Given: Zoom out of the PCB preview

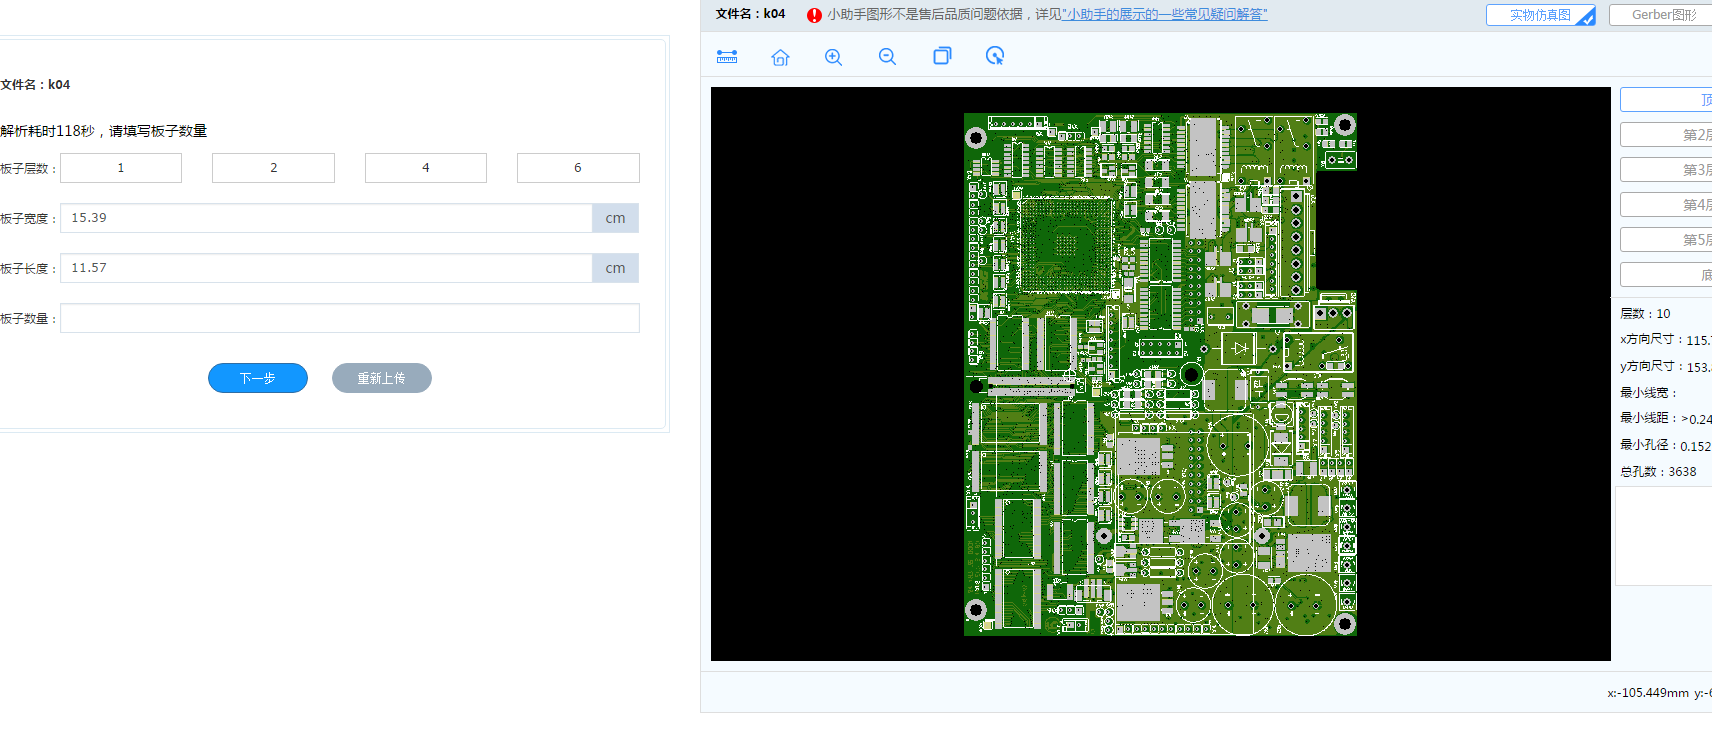Looking at the screenshot, I should tap(887, 57).
